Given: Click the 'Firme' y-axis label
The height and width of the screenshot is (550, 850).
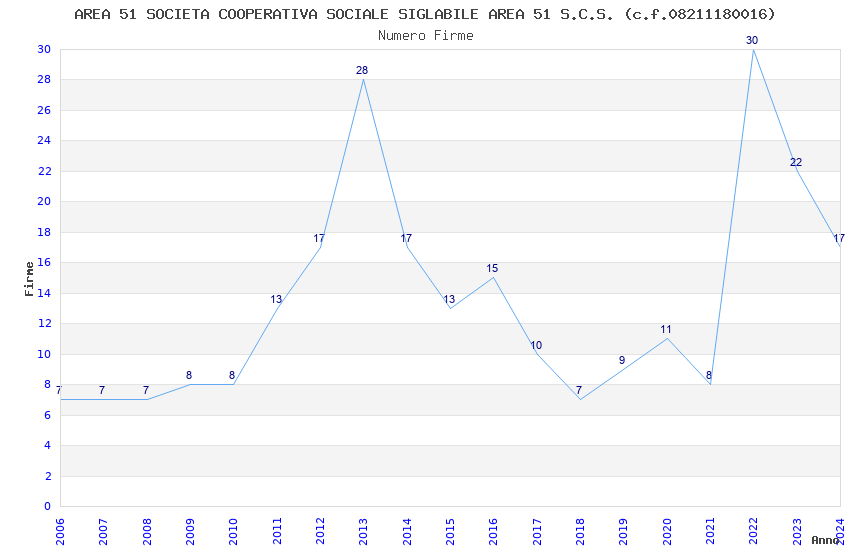Looking at the screenshot, I should tap(29, 279).
